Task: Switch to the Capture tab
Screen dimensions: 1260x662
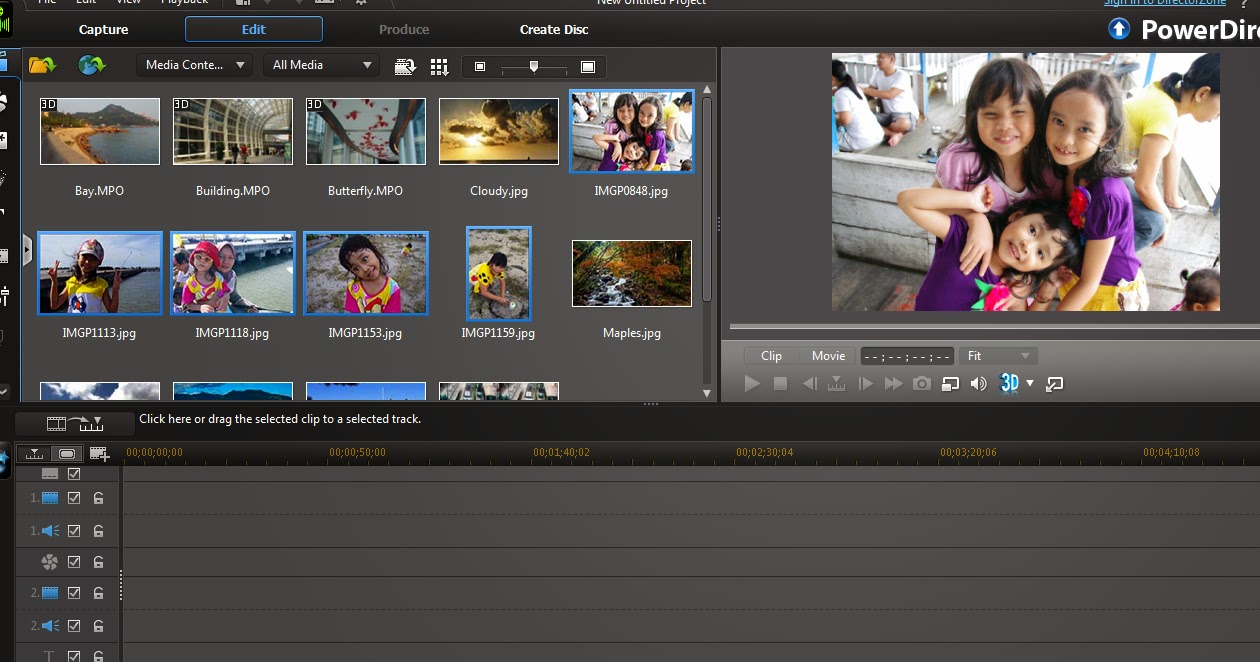Action: [x=104, y=29]
